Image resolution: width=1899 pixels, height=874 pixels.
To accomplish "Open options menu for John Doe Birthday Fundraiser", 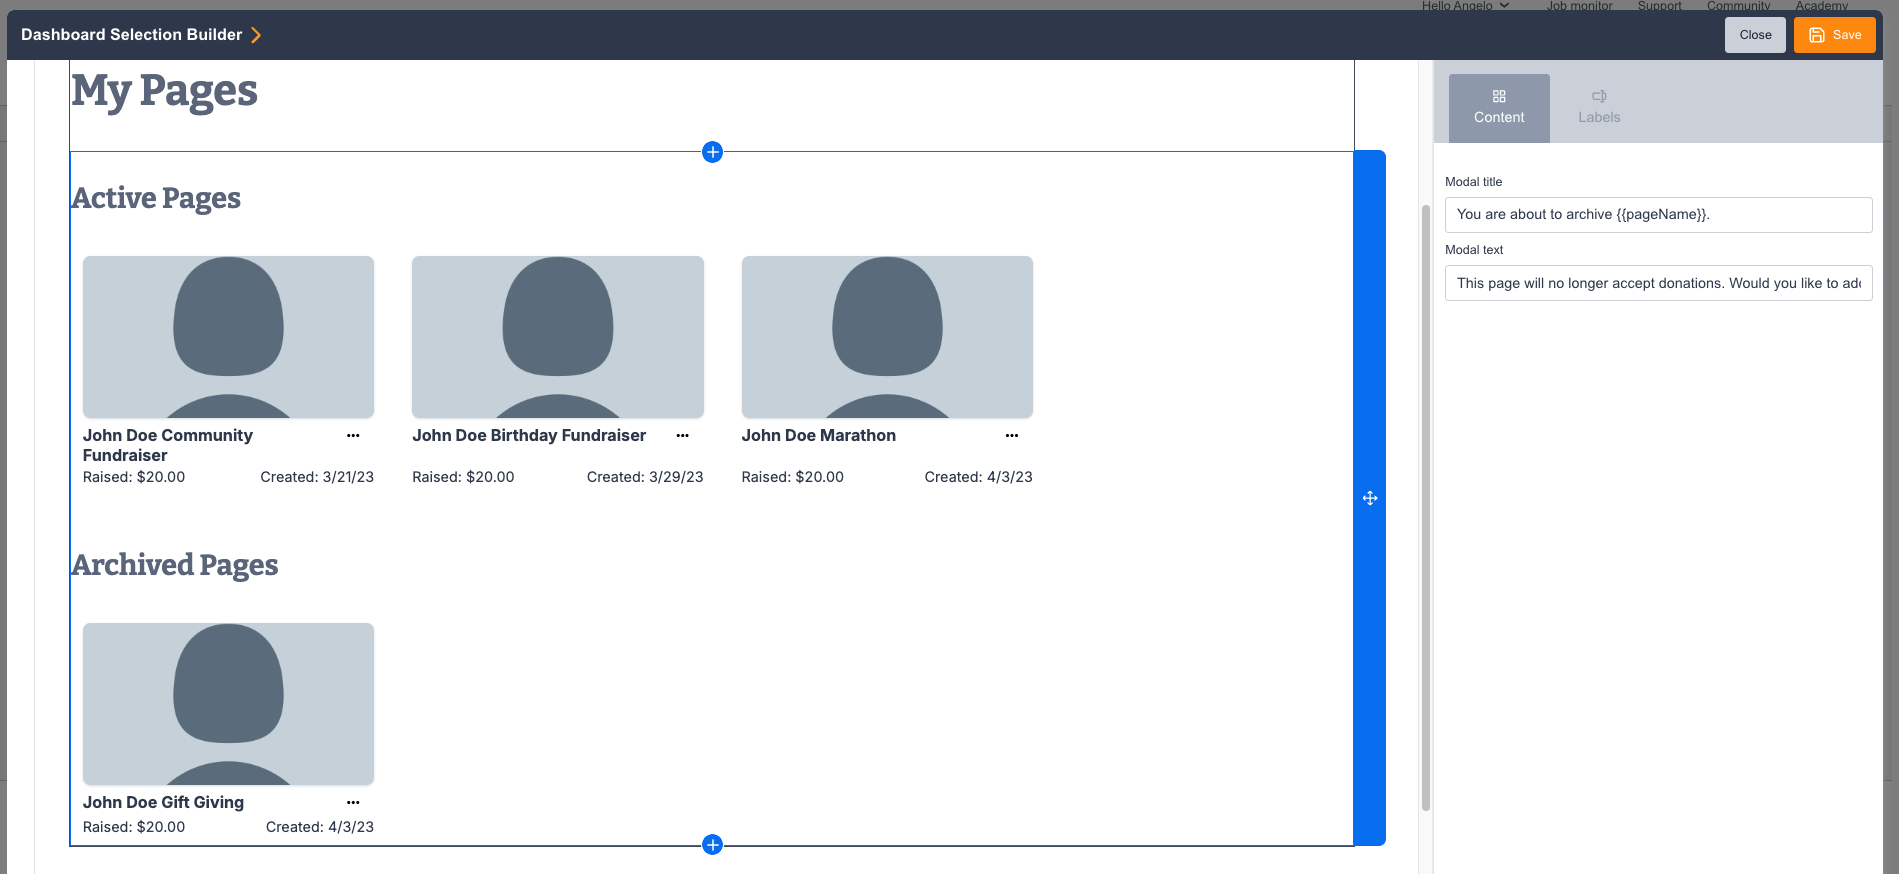I will click(x=682, y=436).
